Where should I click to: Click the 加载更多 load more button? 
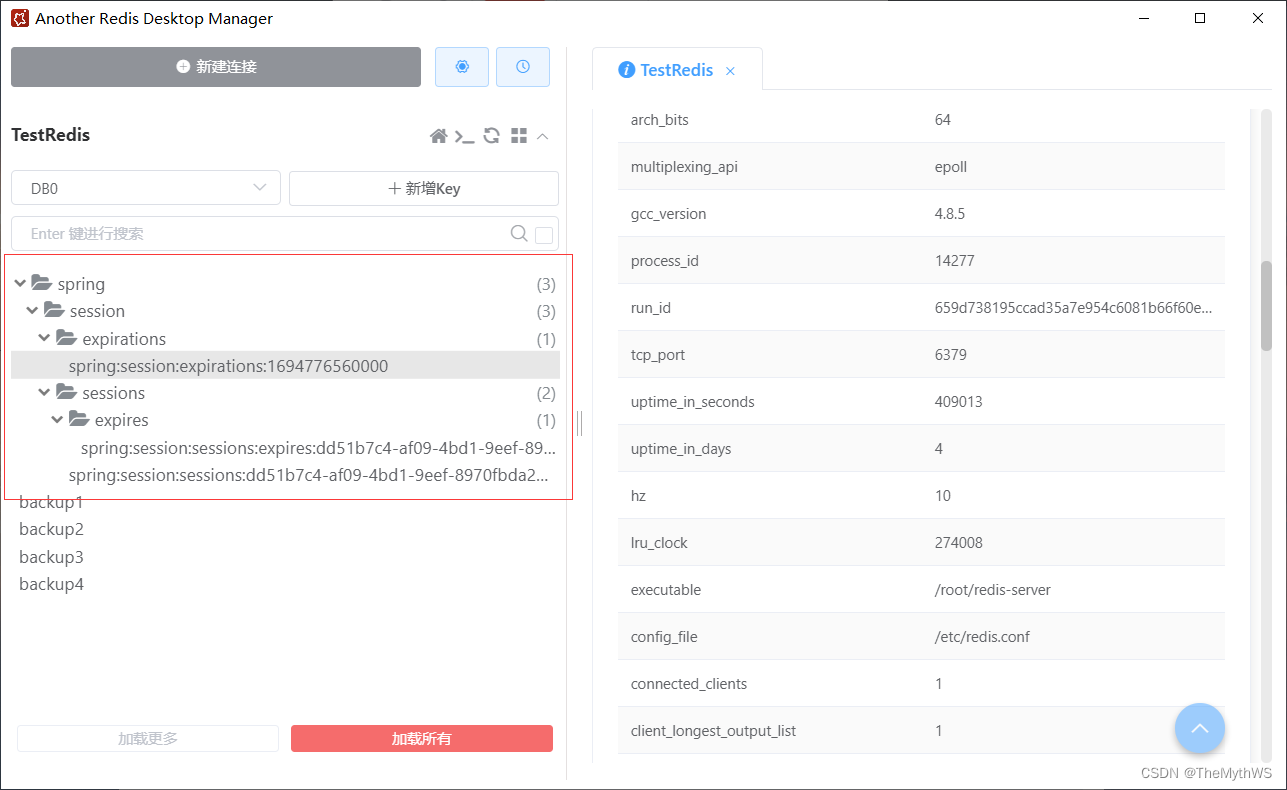tap(148, 739)
